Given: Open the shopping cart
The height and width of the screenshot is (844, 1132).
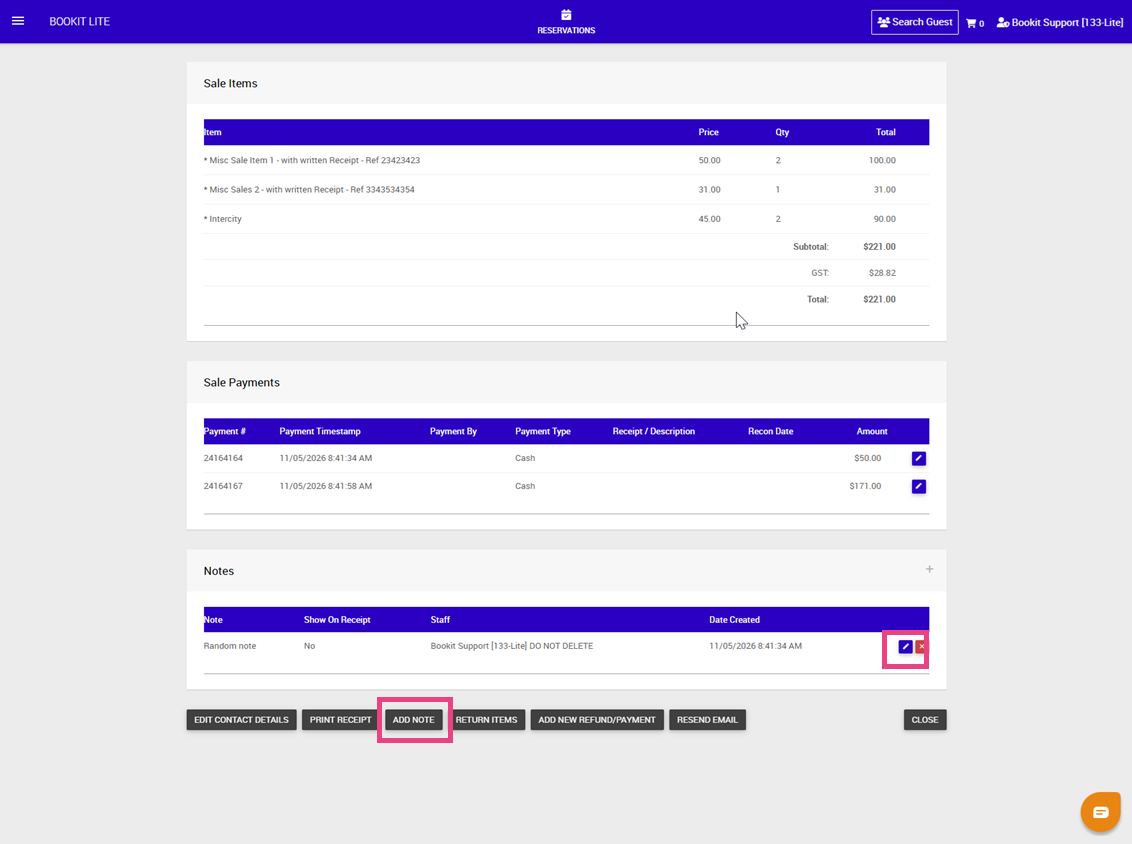Looking at the screenshot, I should 975,23.
